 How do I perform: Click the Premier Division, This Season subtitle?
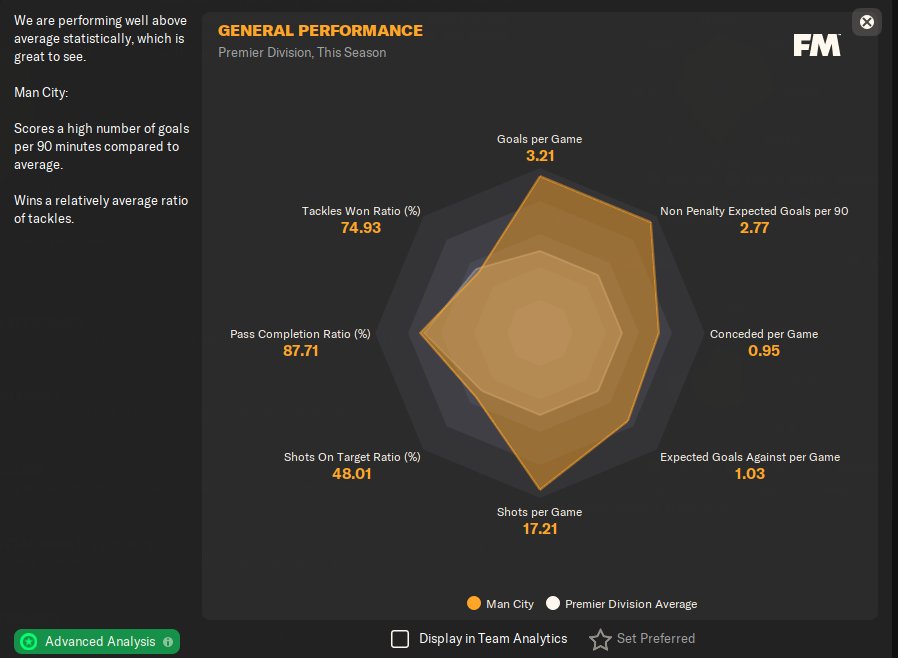click(302, 53)
